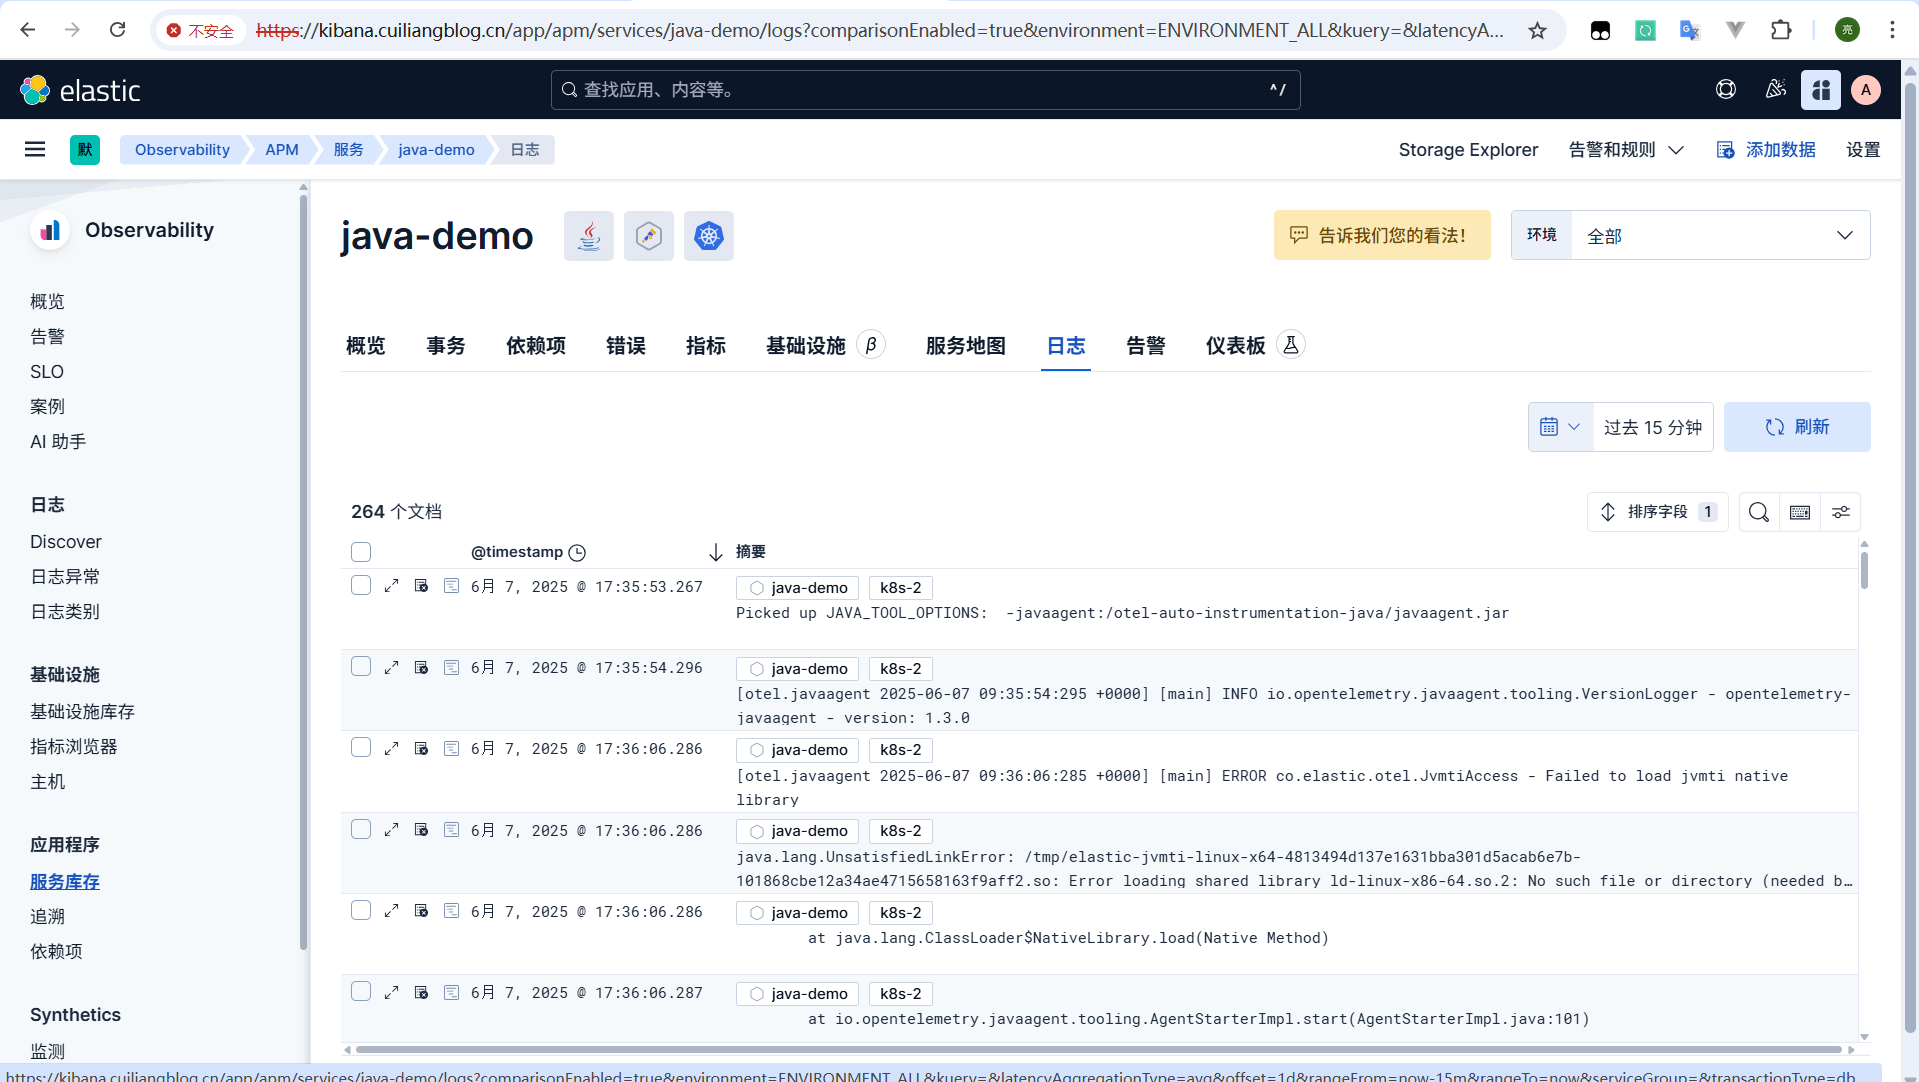This screenshot has height=1082, width=1919.
Task: Switch to the 依赖项 tab
Action: 536,346
